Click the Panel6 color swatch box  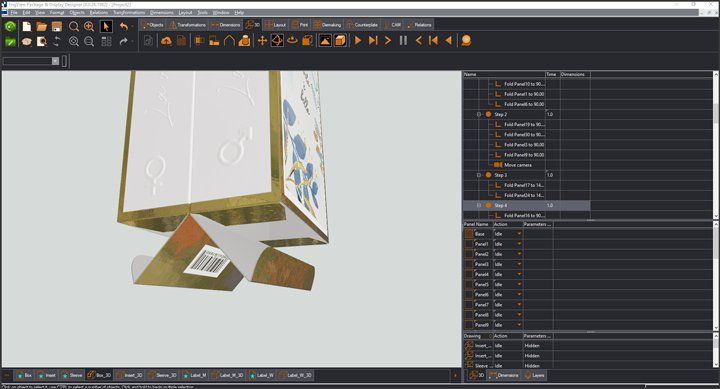469,294
